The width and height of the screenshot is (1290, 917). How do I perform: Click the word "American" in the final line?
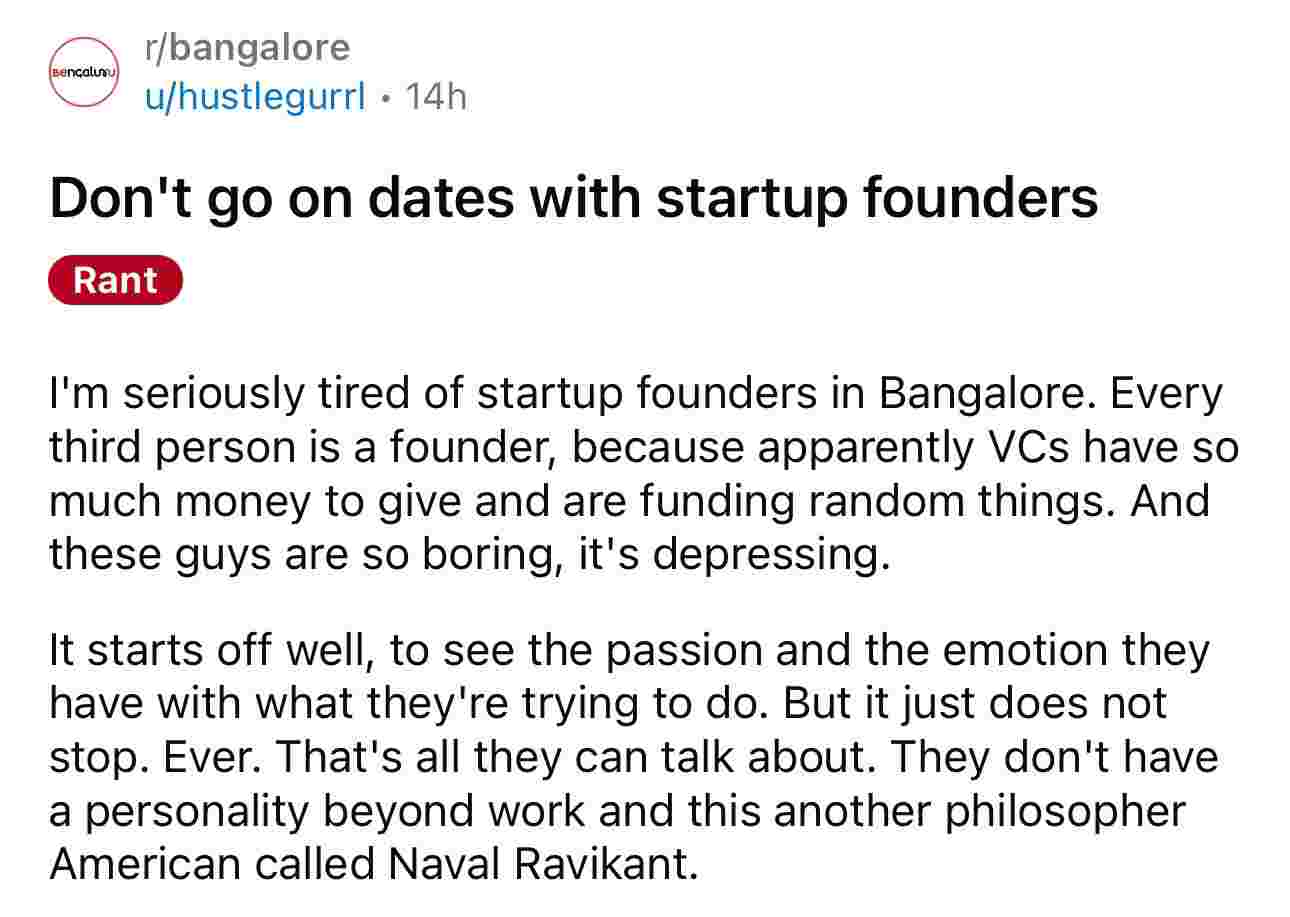pyautogui.click(x=145, y=863)
